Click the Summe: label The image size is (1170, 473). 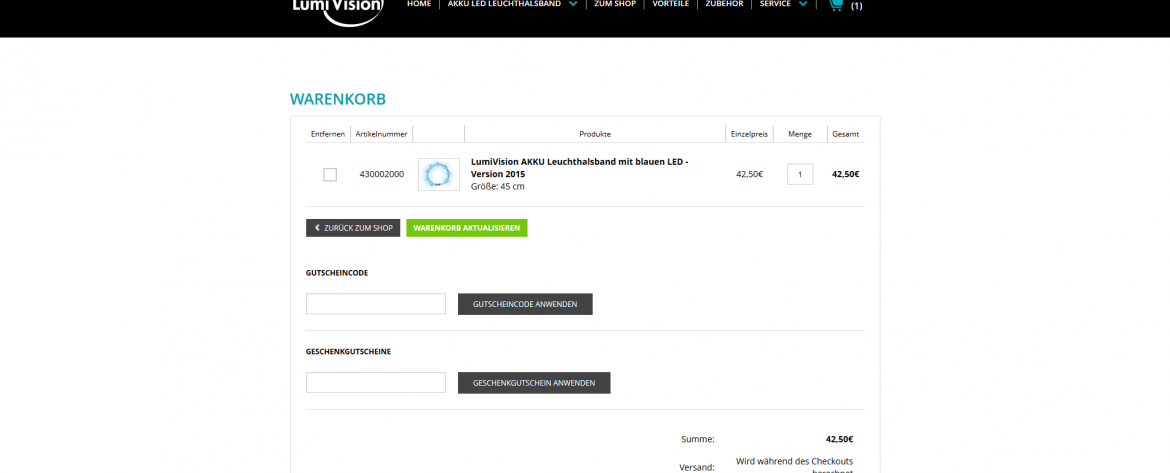pos(698,439)
